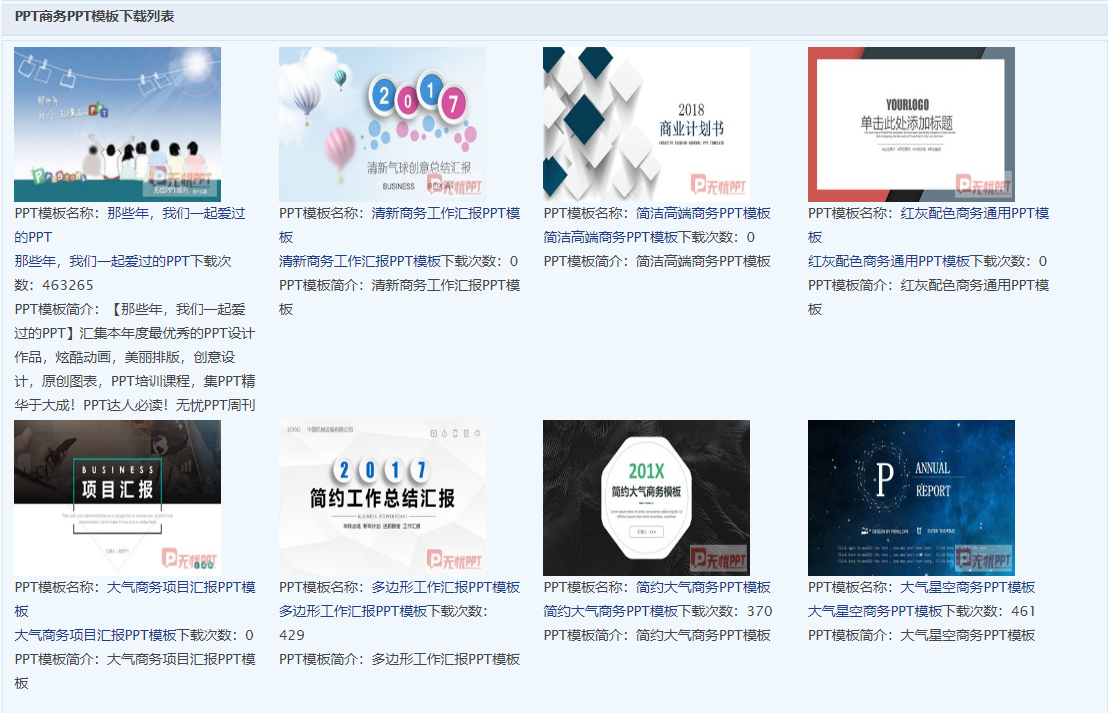Viewport: 1108px width, 713px height.
Task: Open the BUSINESS 项目汇报 thumbnail
Action: tap(117, 497)
